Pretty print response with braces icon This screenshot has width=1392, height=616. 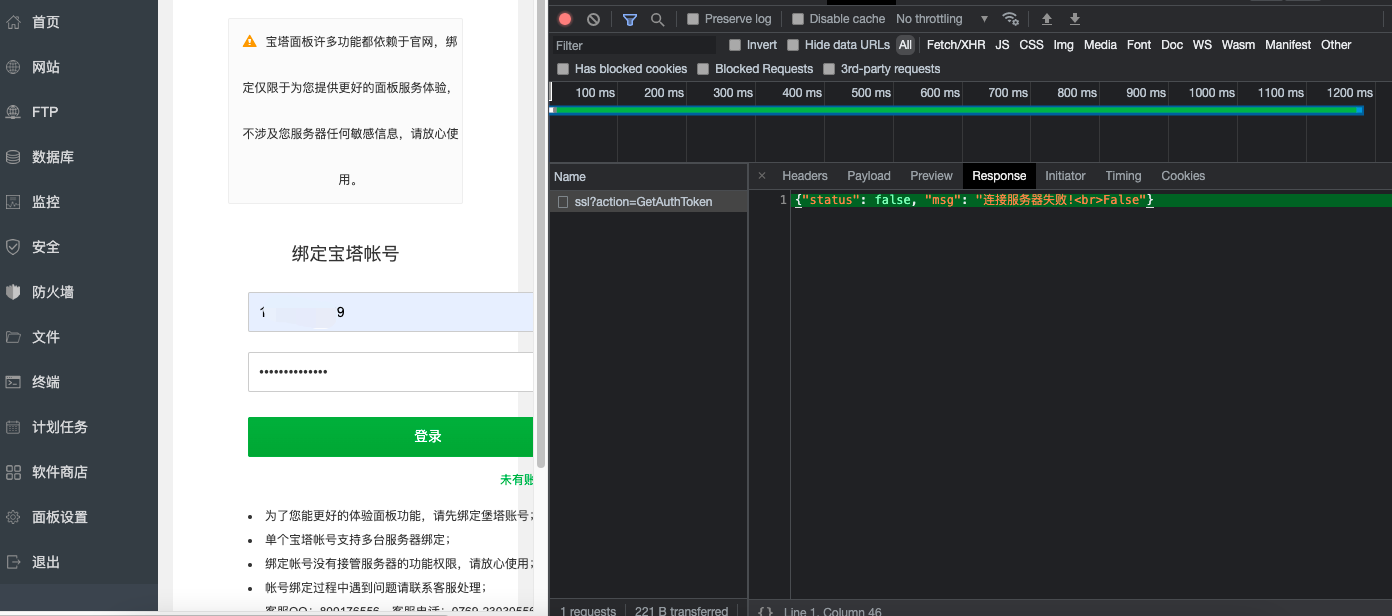click(x=766, y=611)
